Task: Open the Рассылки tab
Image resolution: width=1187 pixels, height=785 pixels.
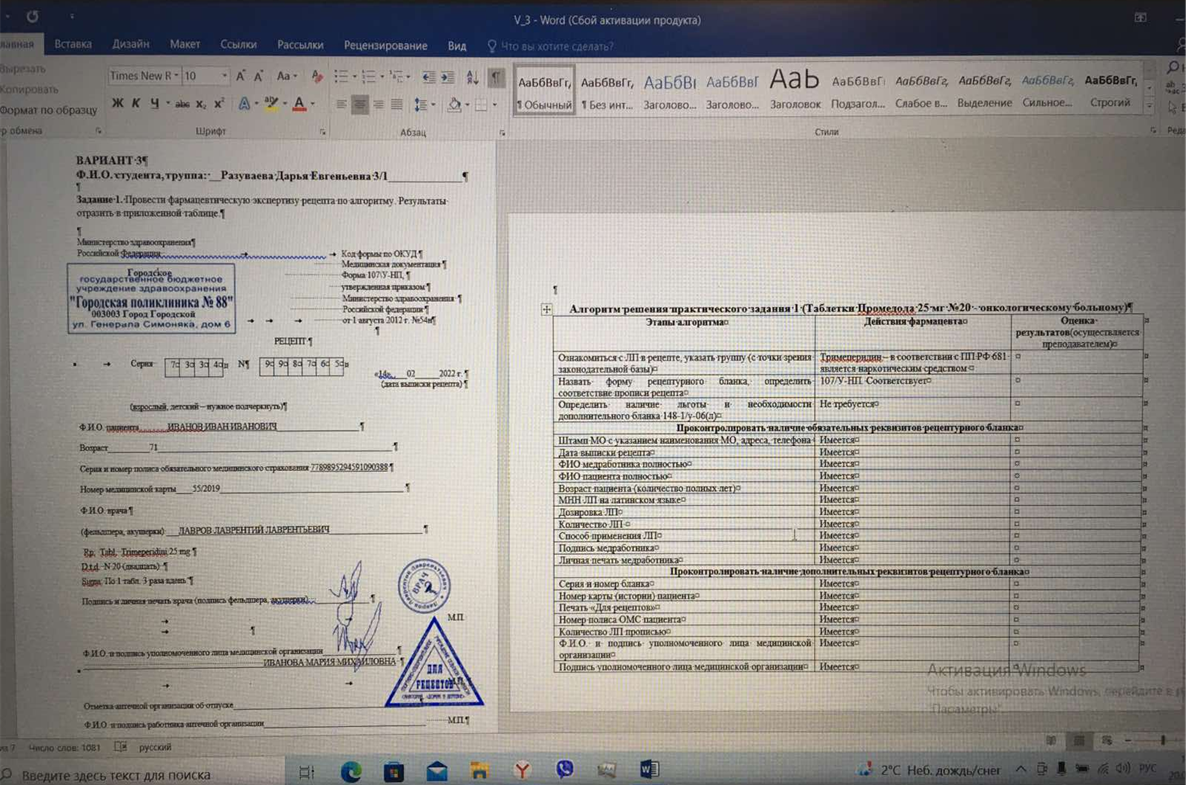Action: tap(300, 45)
